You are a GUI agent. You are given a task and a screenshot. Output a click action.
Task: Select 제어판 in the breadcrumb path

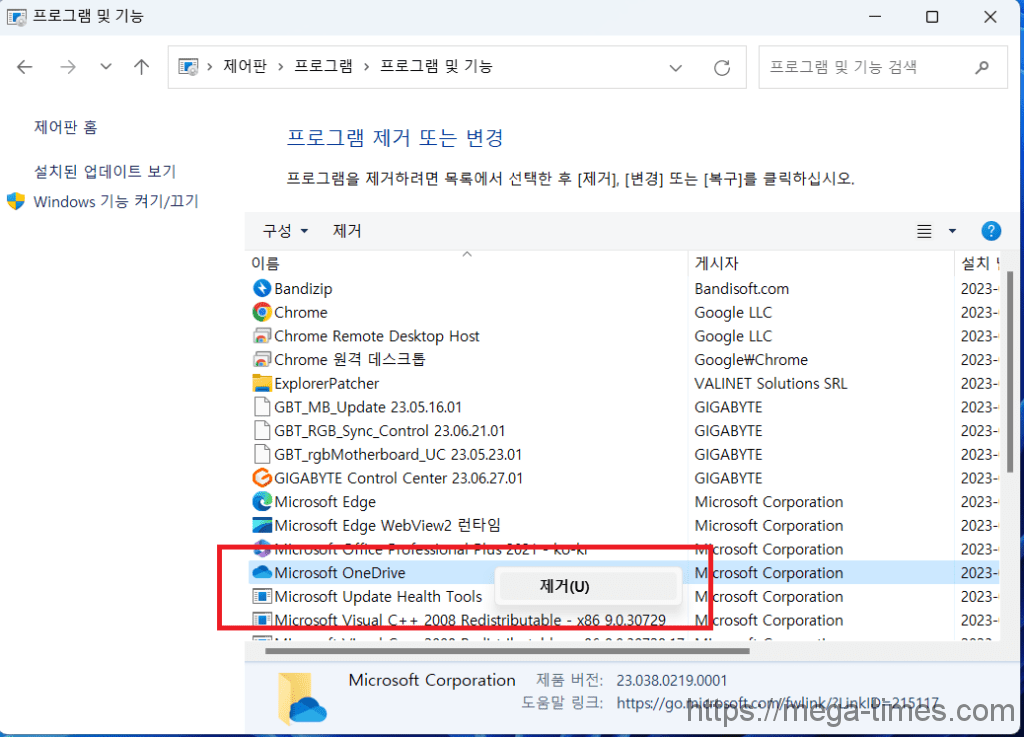click(245, 66)
